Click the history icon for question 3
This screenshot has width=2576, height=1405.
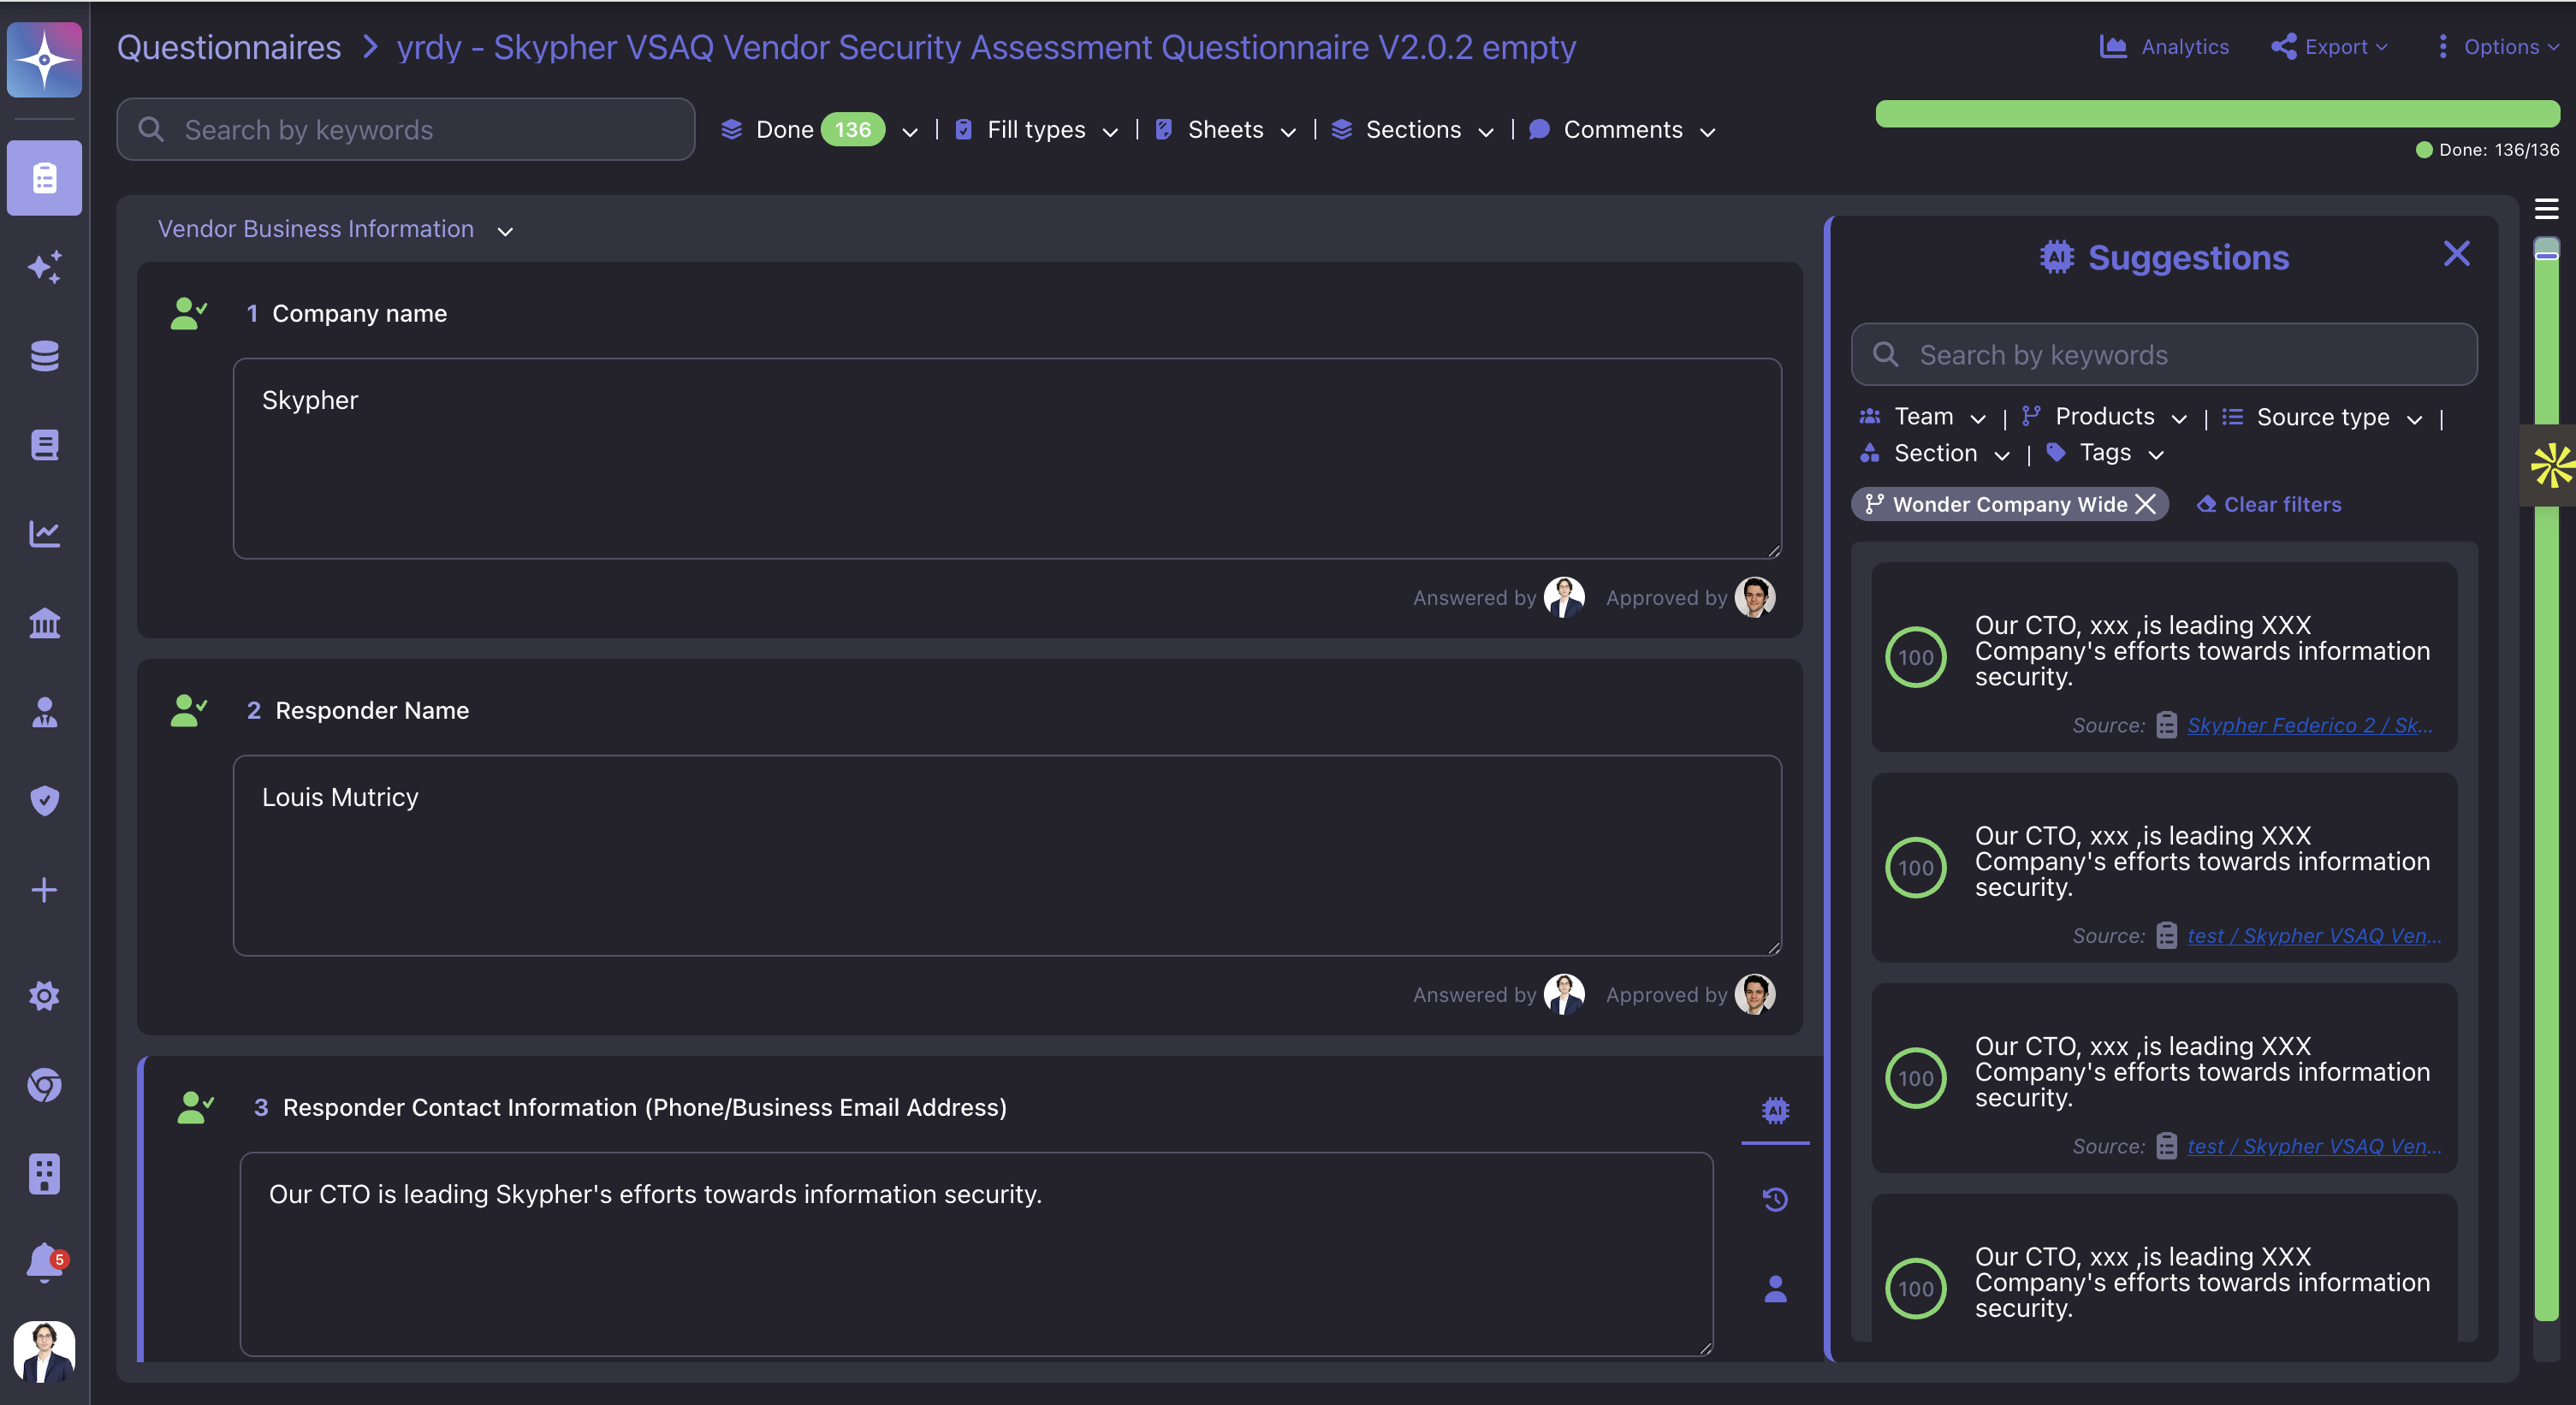click(x=1775, y=1199)
